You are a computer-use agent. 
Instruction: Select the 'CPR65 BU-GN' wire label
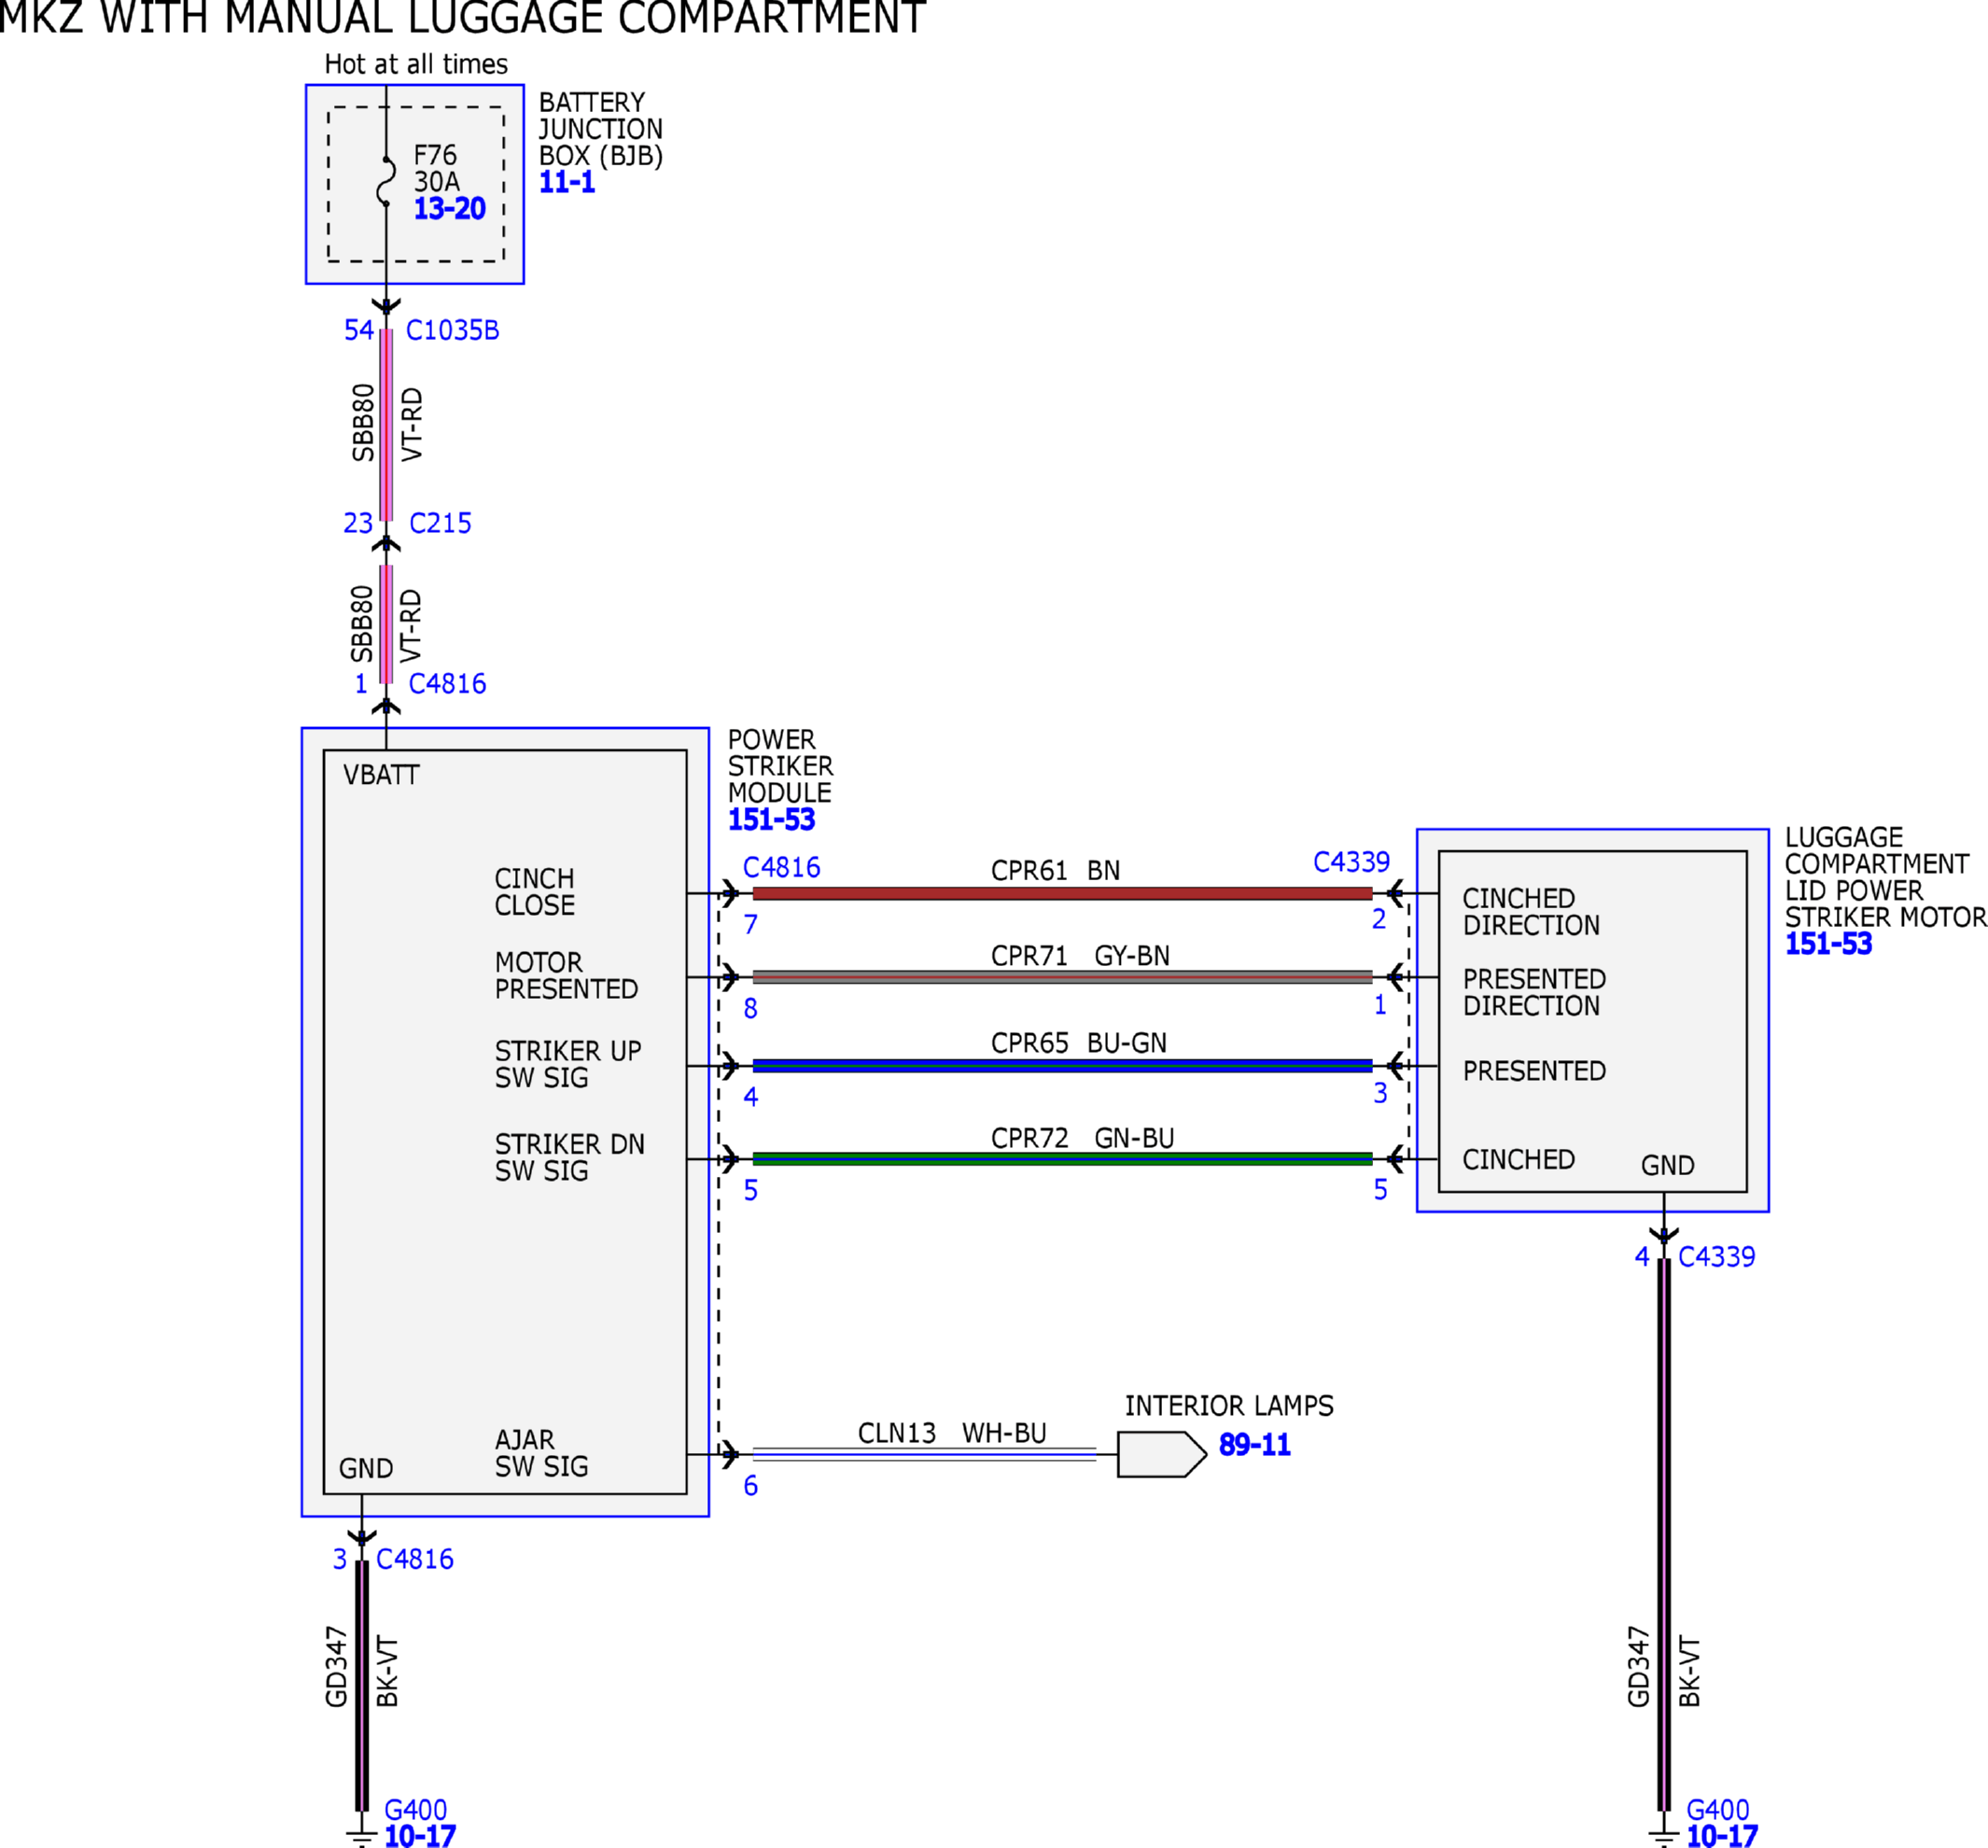click(1078, 1043)
